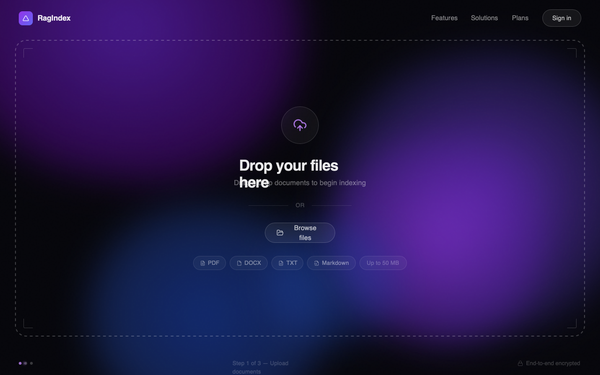Open the Plans menu item
600x375 pixels.
pos(520,18)
